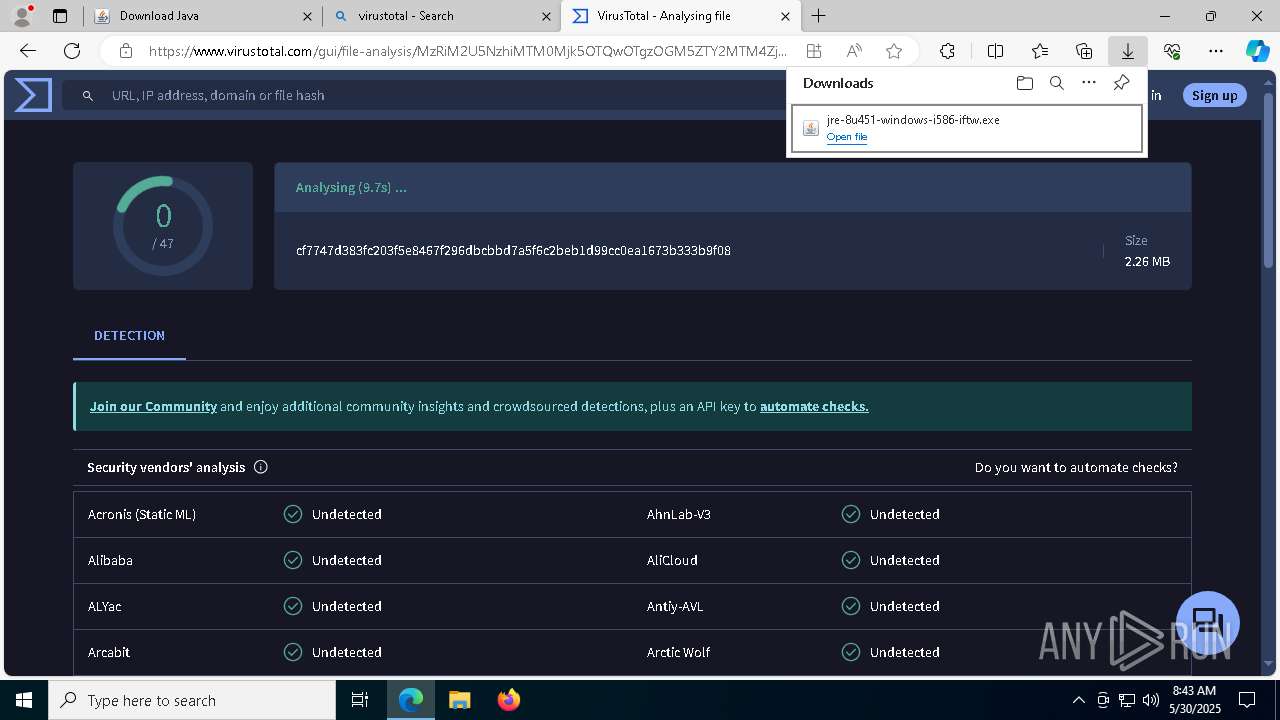
Task: Launch Firefox from the taskbar
Action: 509,700
